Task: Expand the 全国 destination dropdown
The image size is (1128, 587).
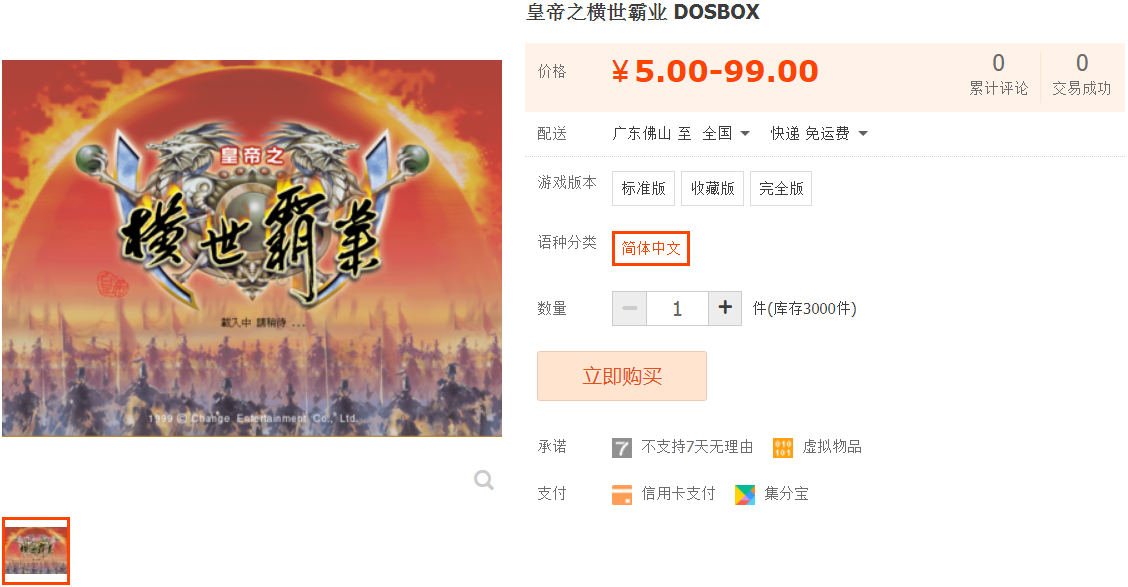Action: [x=726, y=133]
